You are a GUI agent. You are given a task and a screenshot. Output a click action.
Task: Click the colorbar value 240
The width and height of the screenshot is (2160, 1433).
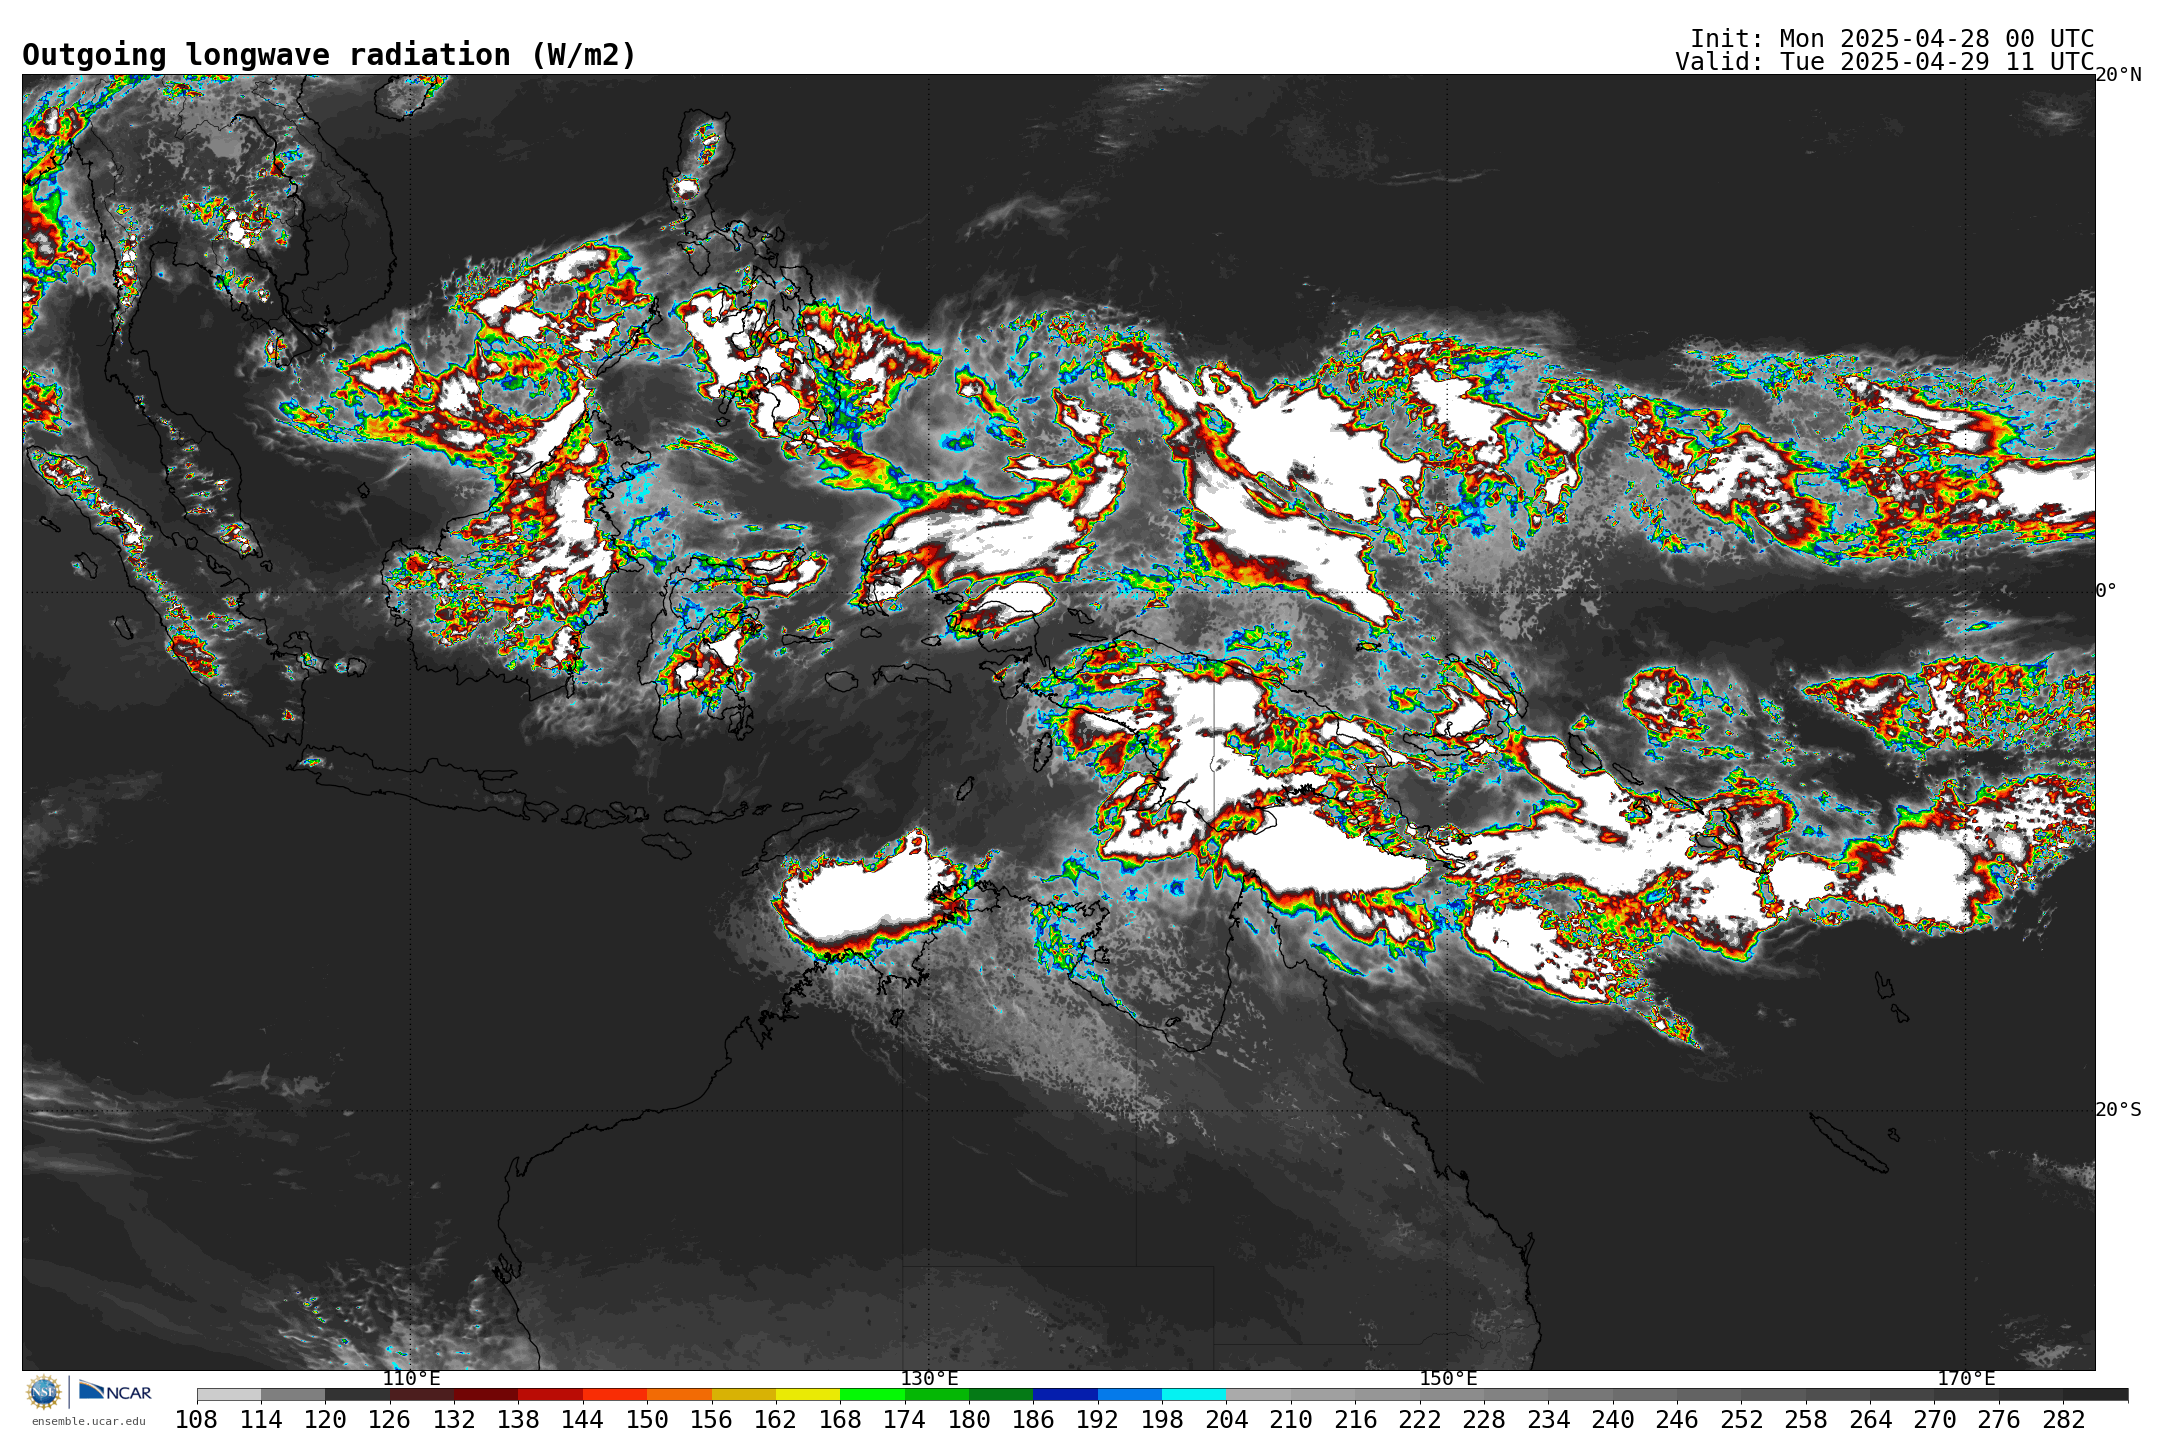(x=1612, y=1419)
